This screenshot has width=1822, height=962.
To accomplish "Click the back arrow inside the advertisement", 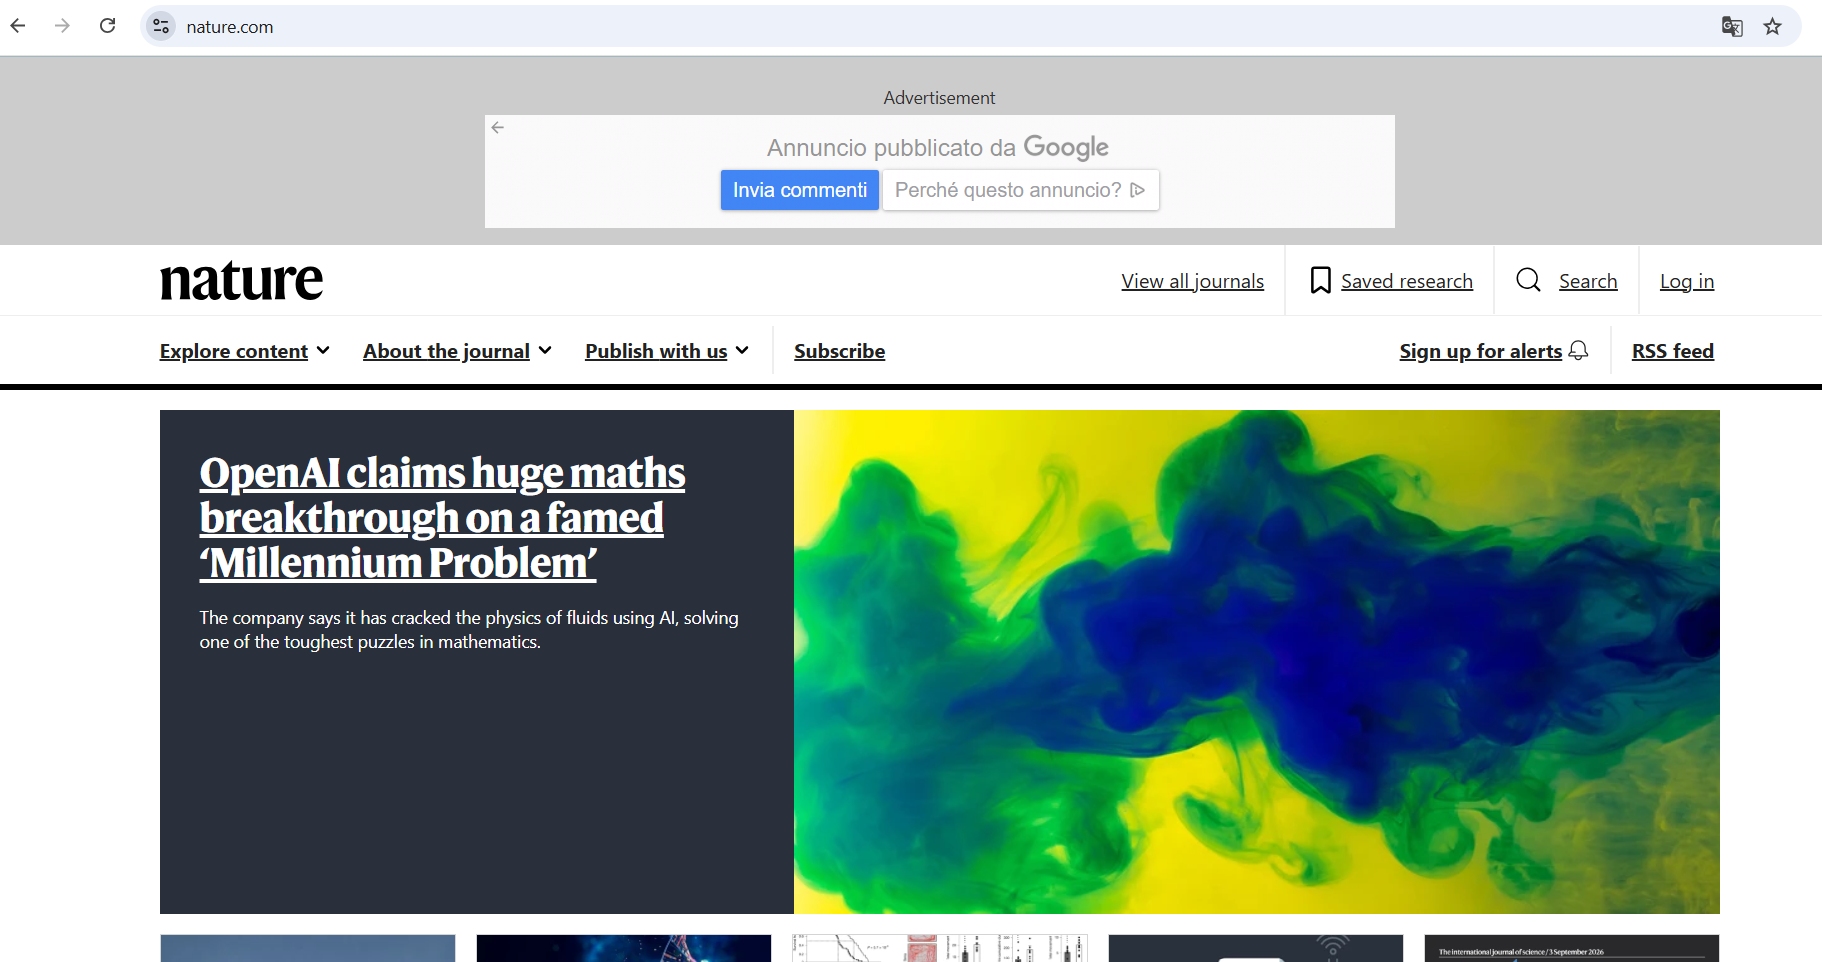I will tap(498, 127).
